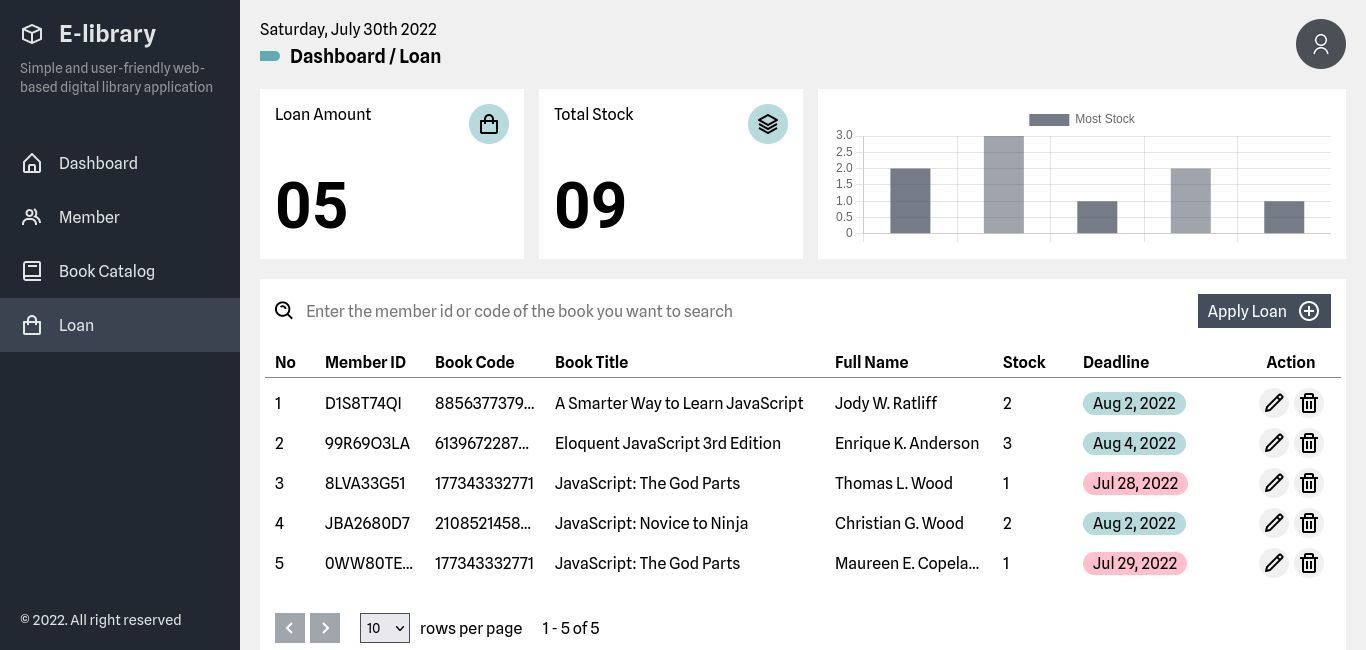
Task: Click the user profile avatar icon
Action: click(x=1320, y=44)
